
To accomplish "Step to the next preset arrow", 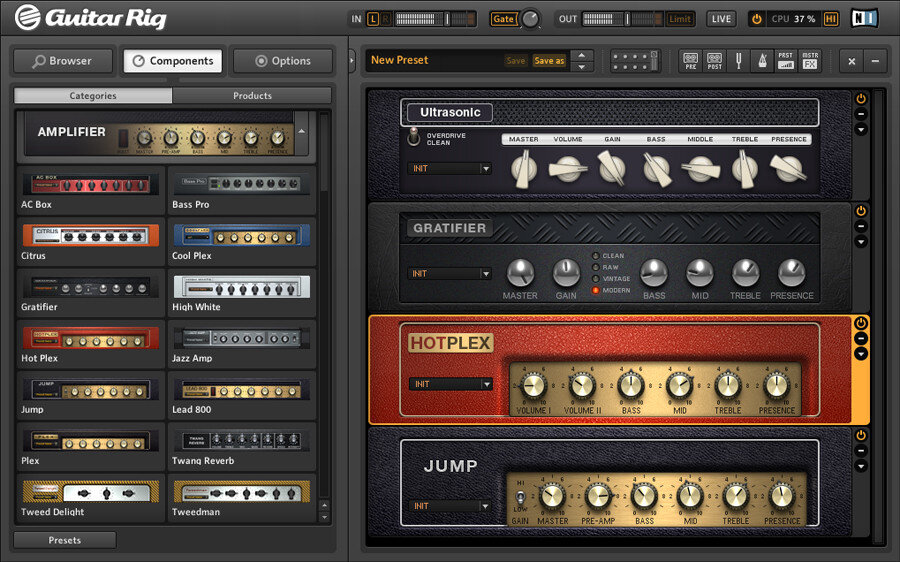I will click(581, 67).
